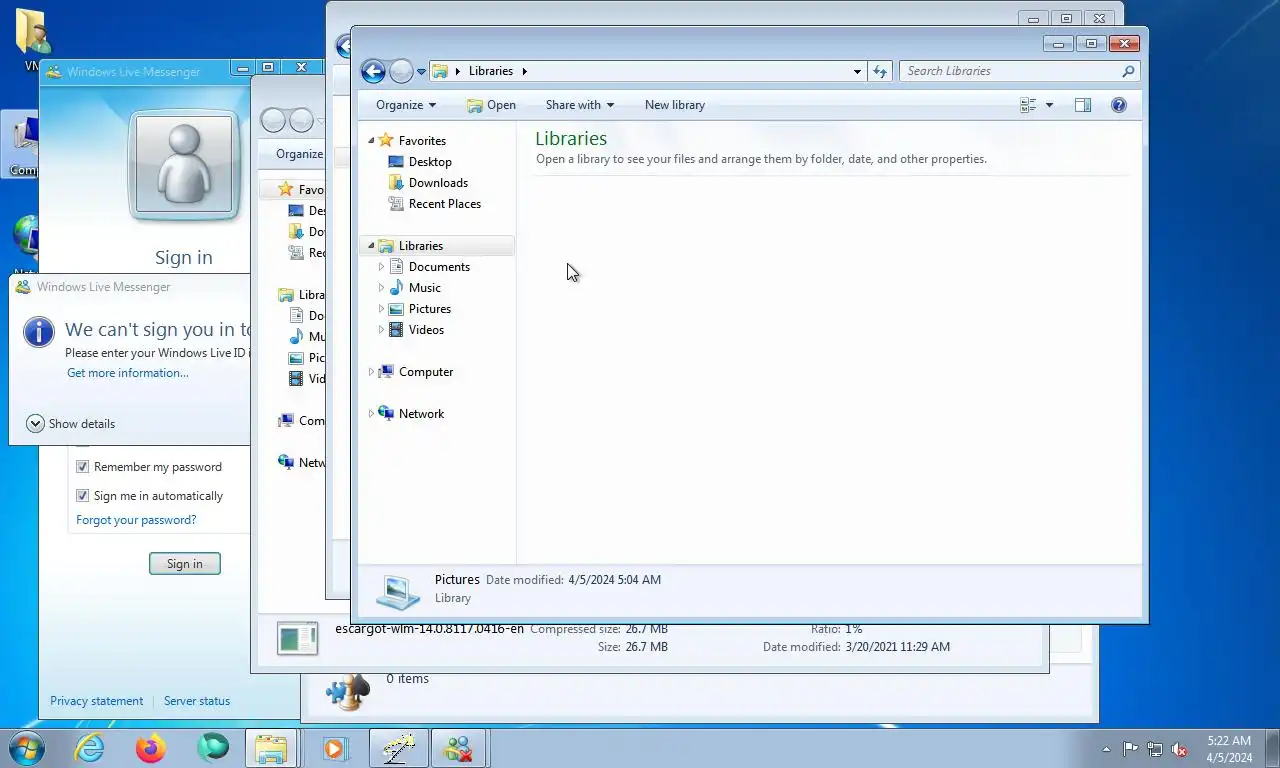
Task: Open the Privacy statement link
Action: (97, 701)
